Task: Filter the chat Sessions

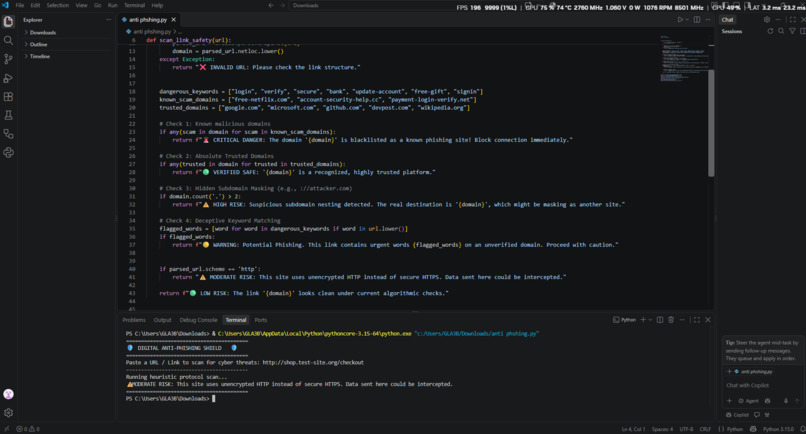Action: pos(792,31)
